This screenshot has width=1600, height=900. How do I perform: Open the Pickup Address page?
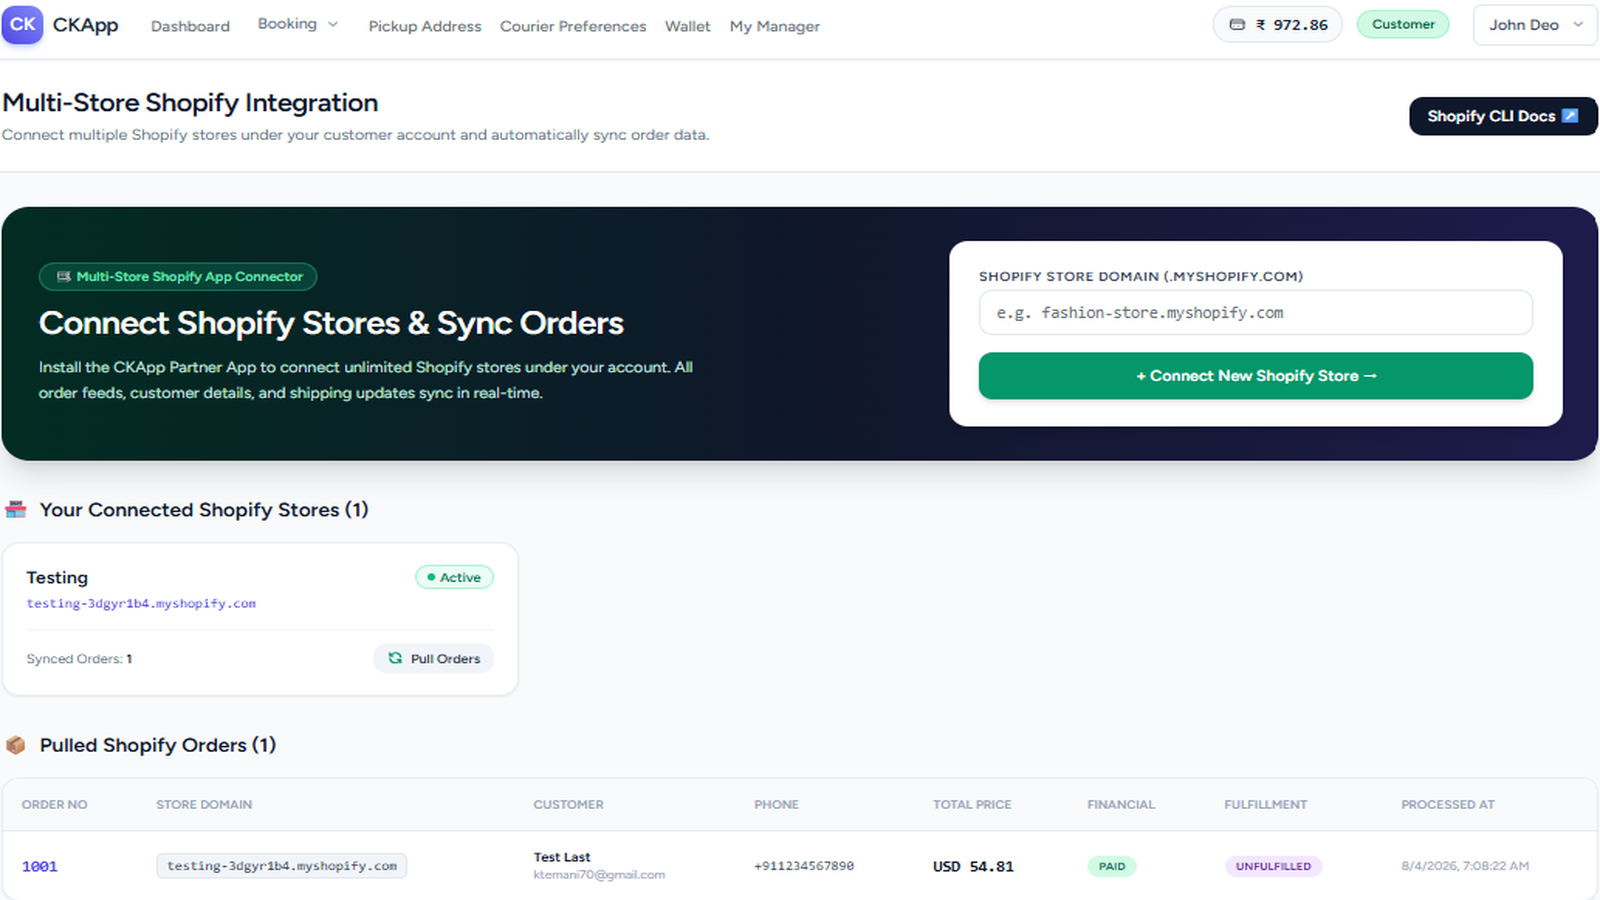point(424,26)
